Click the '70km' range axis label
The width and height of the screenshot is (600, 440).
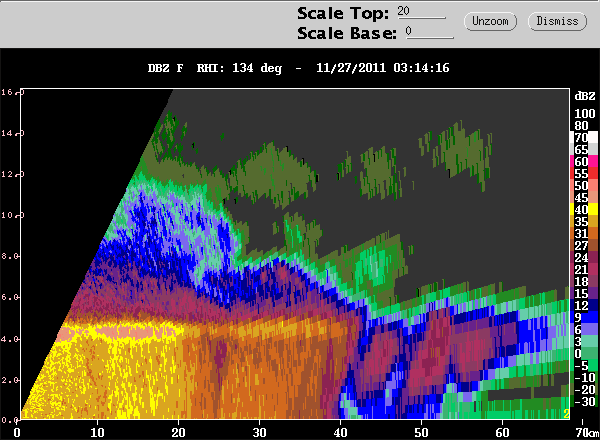(587, 433)
